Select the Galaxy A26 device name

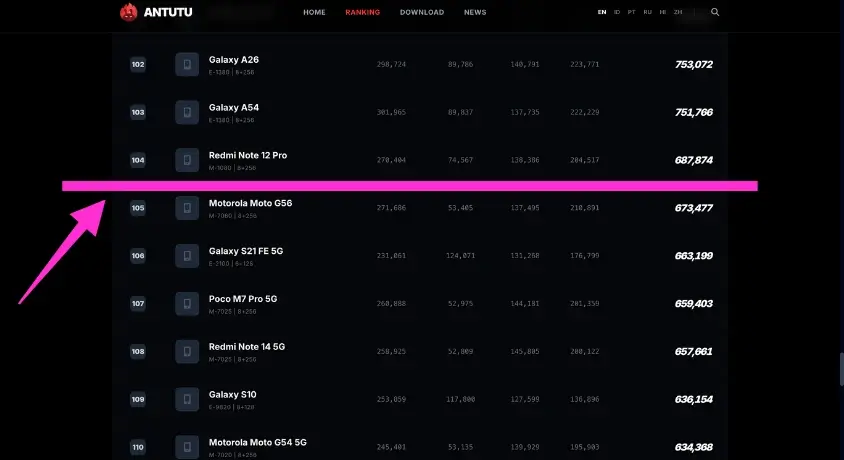pos(234,60)
